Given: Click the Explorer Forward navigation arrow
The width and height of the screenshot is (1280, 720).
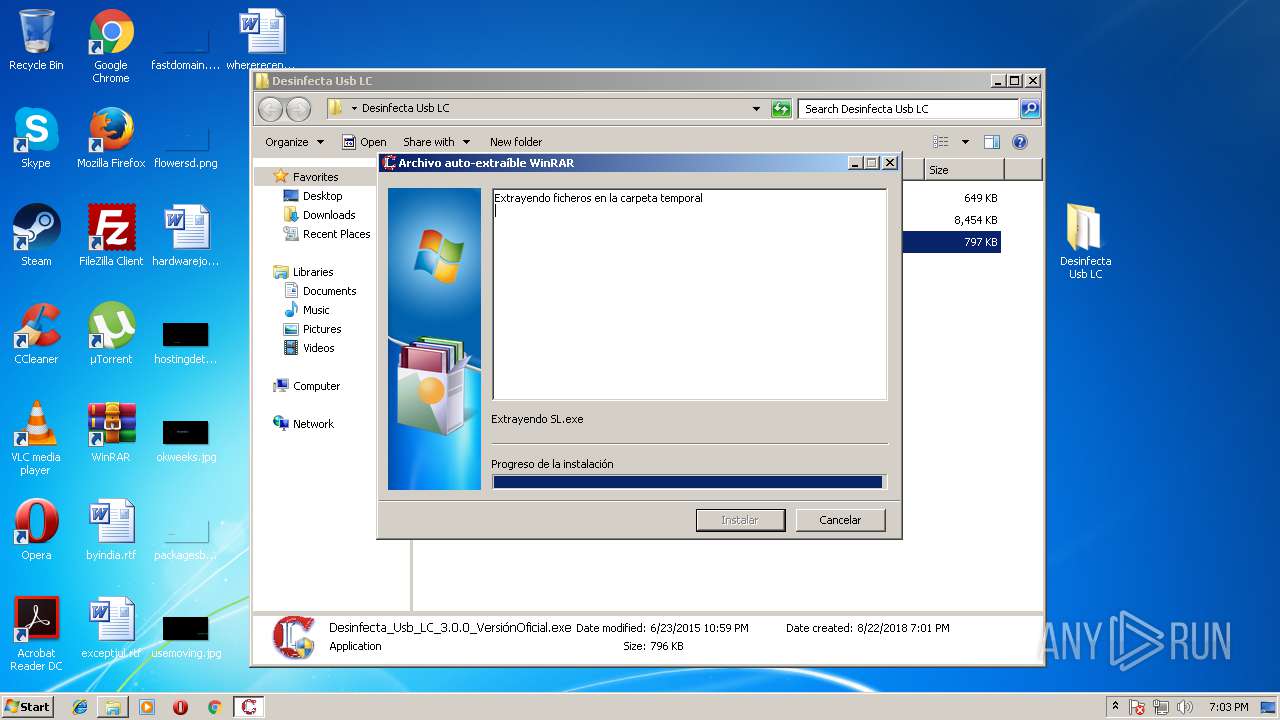Looking at the screenshot, I should pyautogui.click(x=298, y=109).
